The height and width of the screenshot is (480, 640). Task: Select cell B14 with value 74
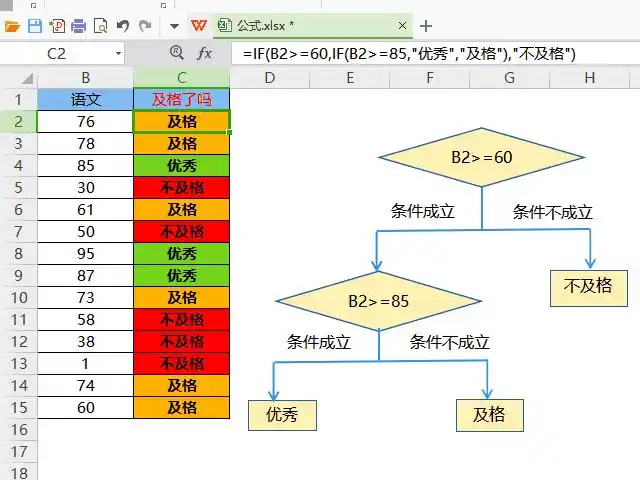coord(85,386)
